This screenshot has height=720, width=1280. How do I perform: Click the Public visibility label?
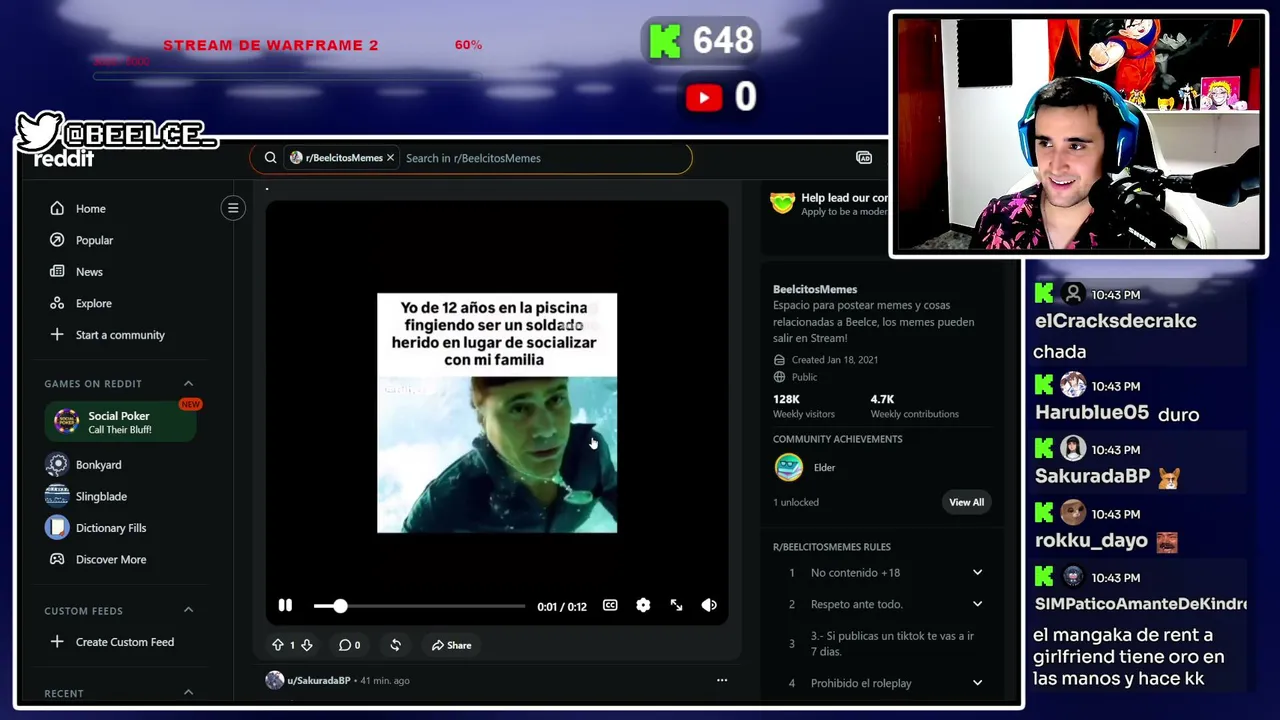[805, 377]
